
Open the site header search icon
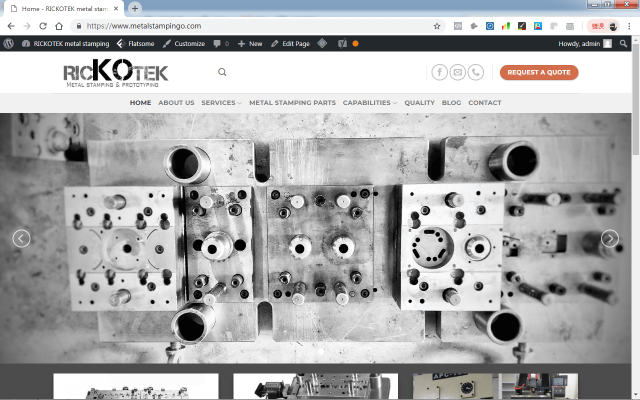click(x=222, y=72)
